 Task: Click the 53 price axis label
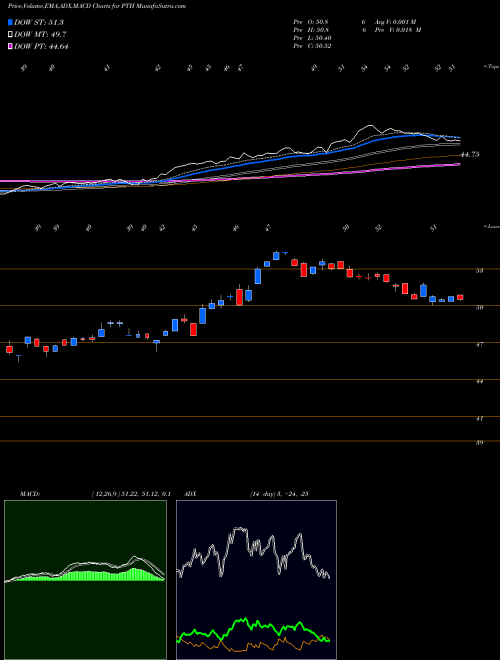(x=480, y=271)
